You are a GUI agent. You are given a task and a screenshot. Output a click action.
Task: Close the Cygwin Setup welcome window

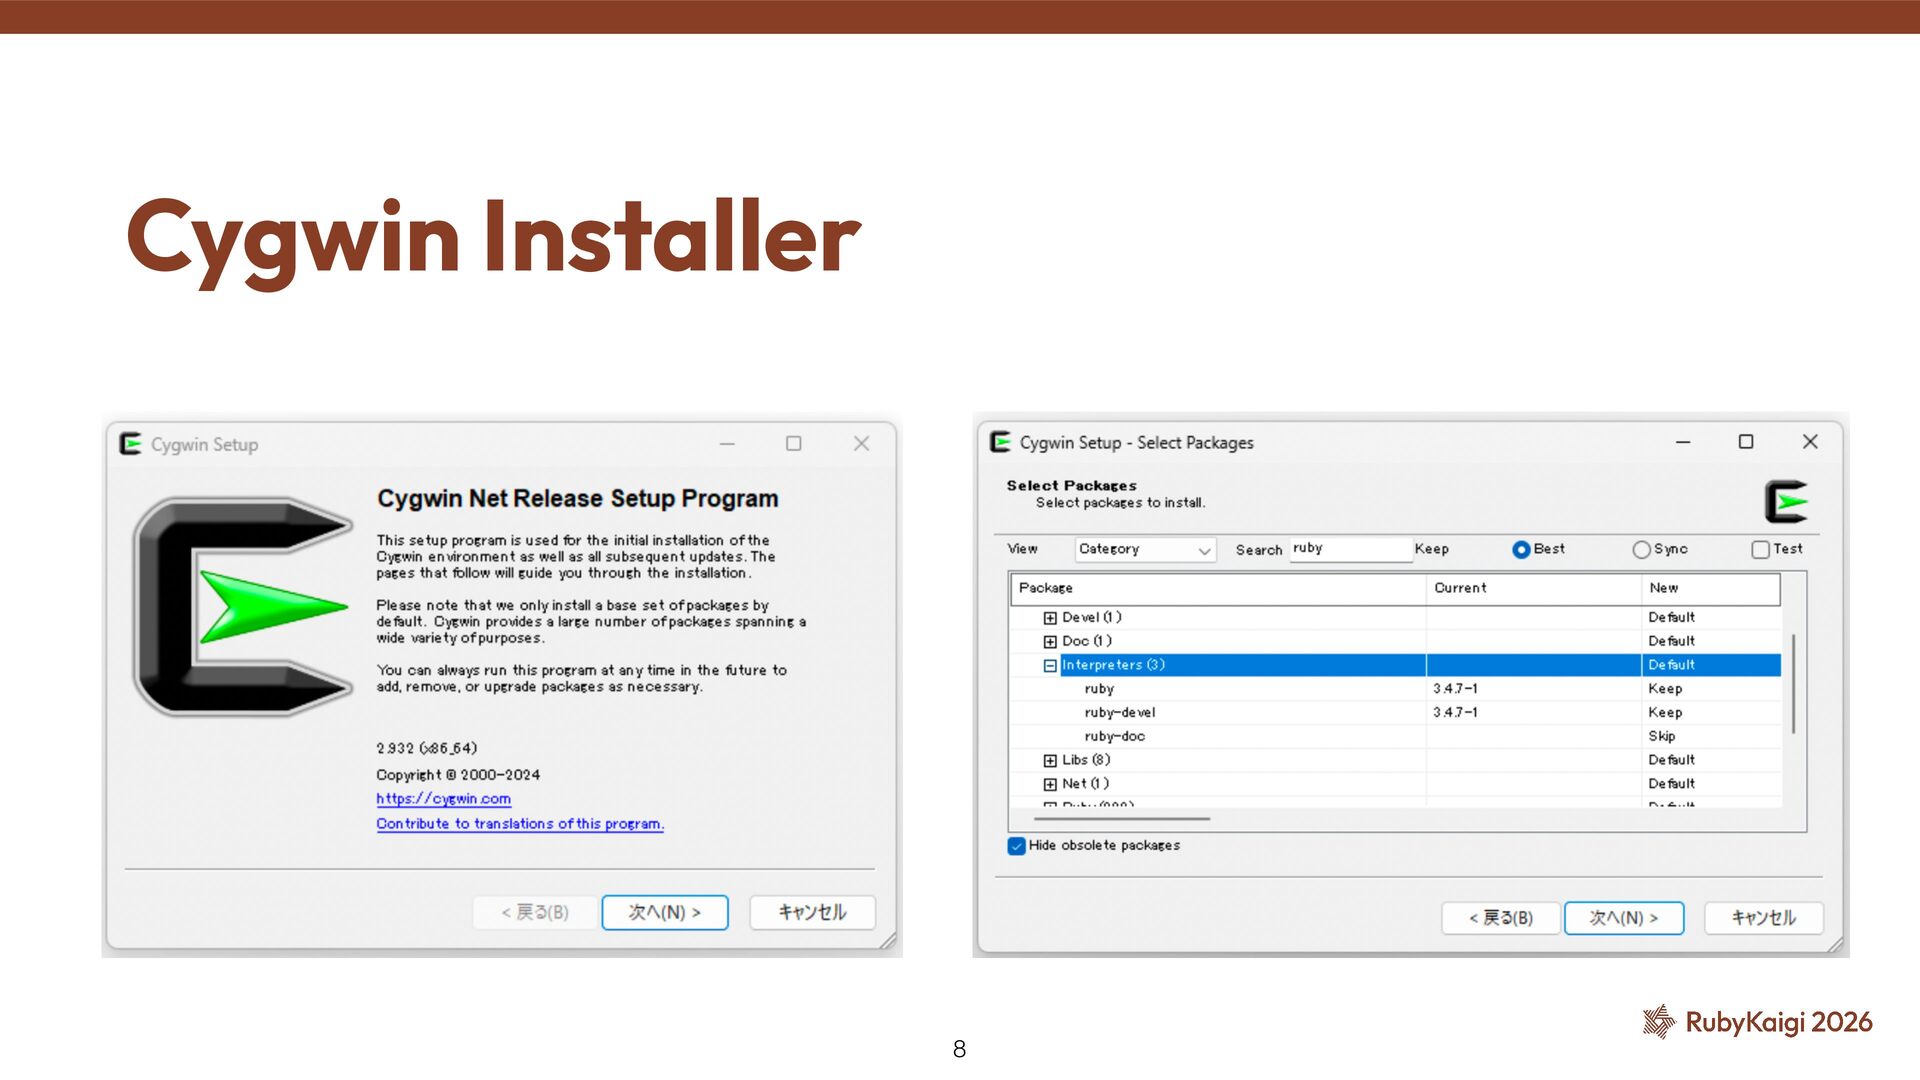click(x=861, y=444)
